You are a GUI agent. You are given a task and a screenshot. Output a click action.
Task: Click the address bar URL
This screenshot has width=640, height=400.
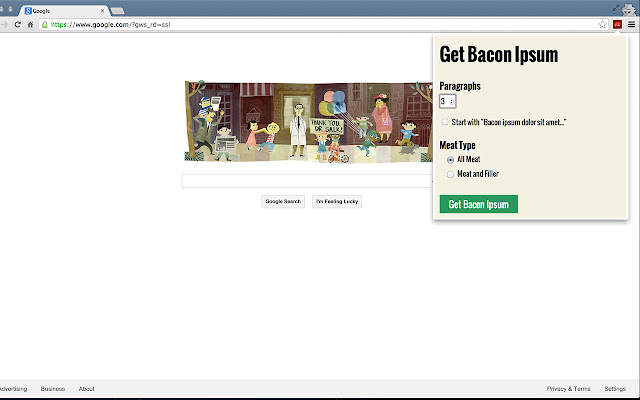point(110,24)
